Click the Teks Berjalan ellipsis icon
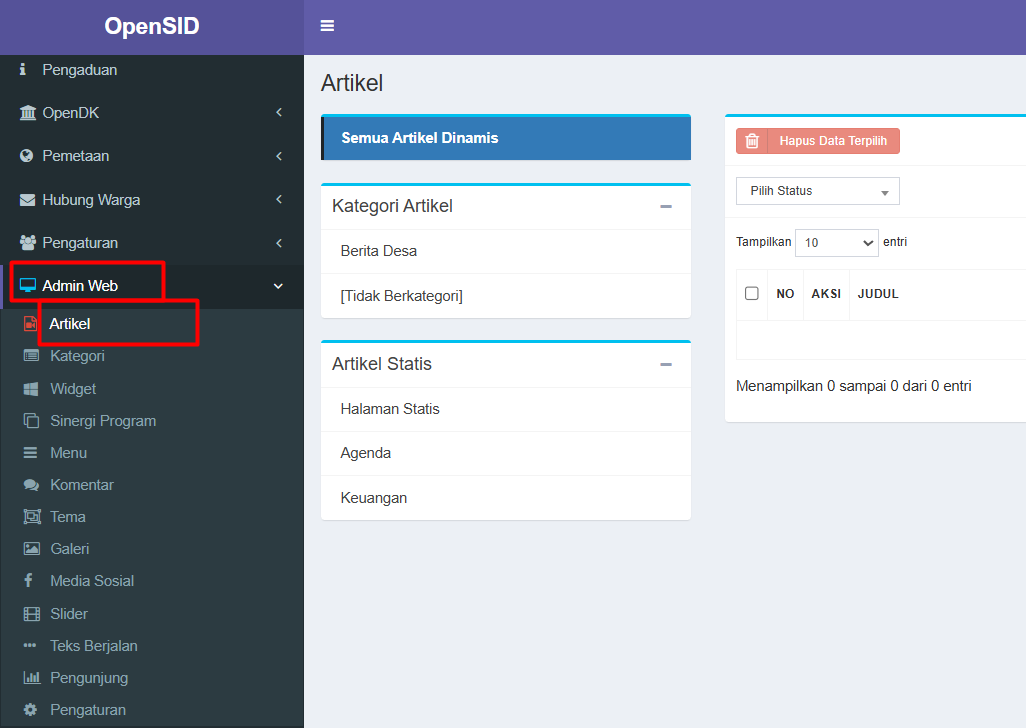 coord(30,646)
